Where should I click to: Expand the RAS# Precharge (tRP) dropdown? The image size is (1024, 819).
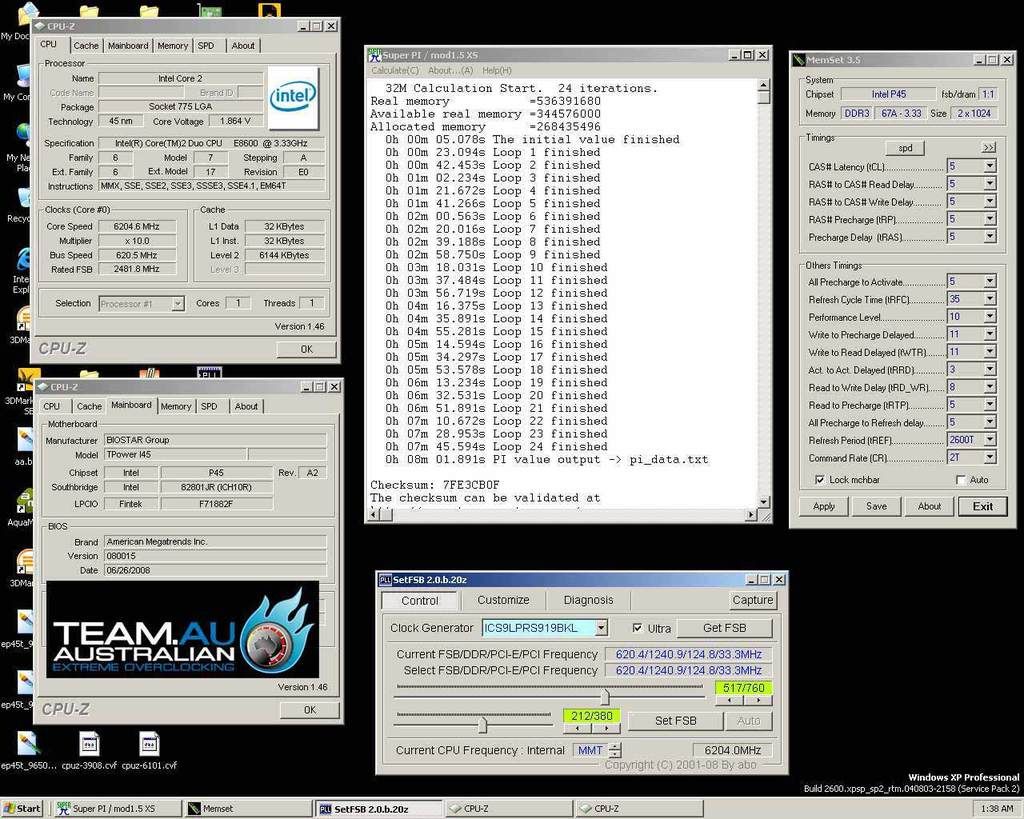pos(990,219)
